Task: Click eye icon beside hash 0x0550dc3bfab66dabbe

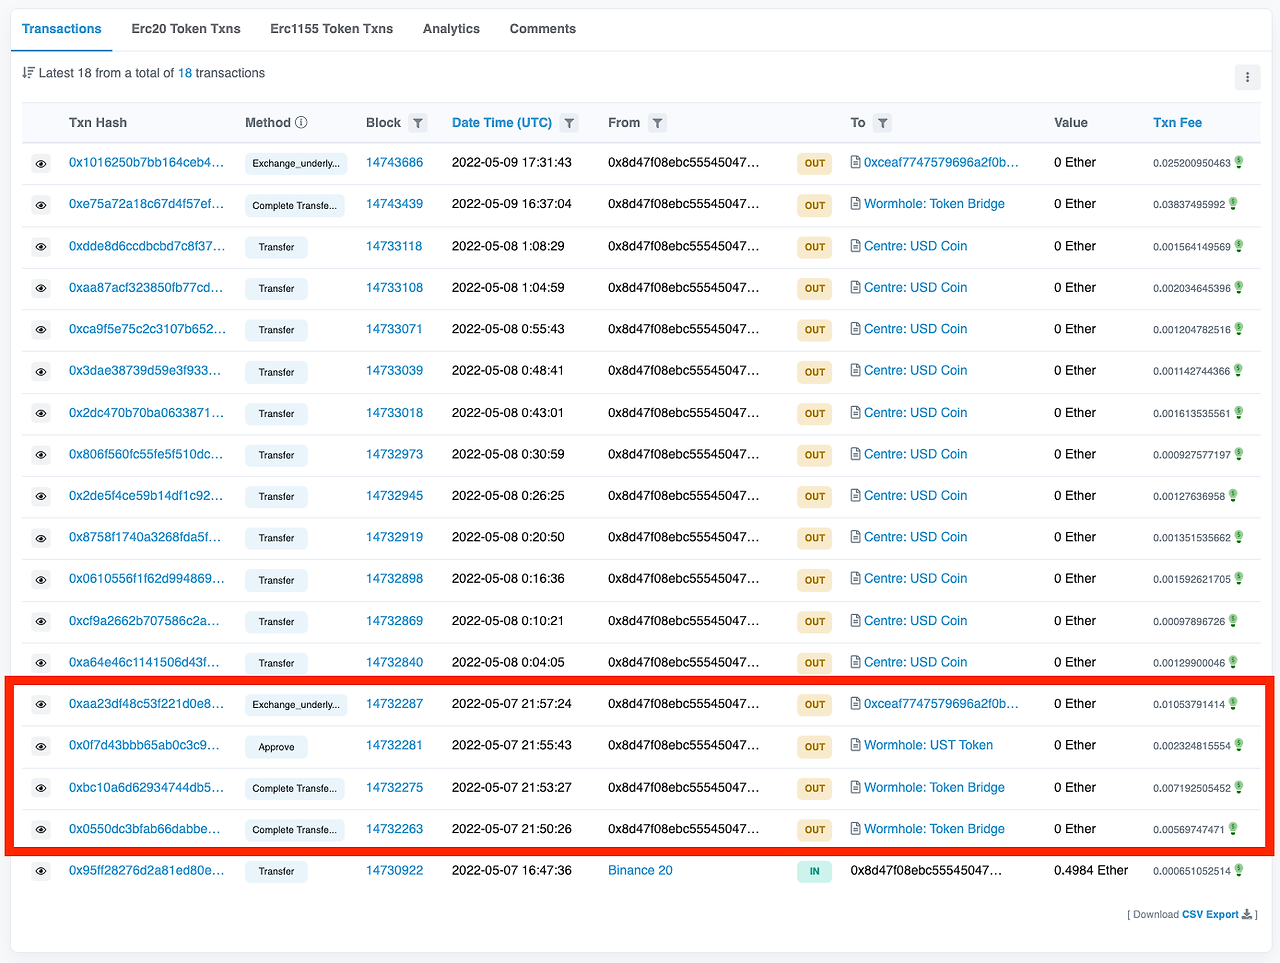Action: click(x=41, y=830)
